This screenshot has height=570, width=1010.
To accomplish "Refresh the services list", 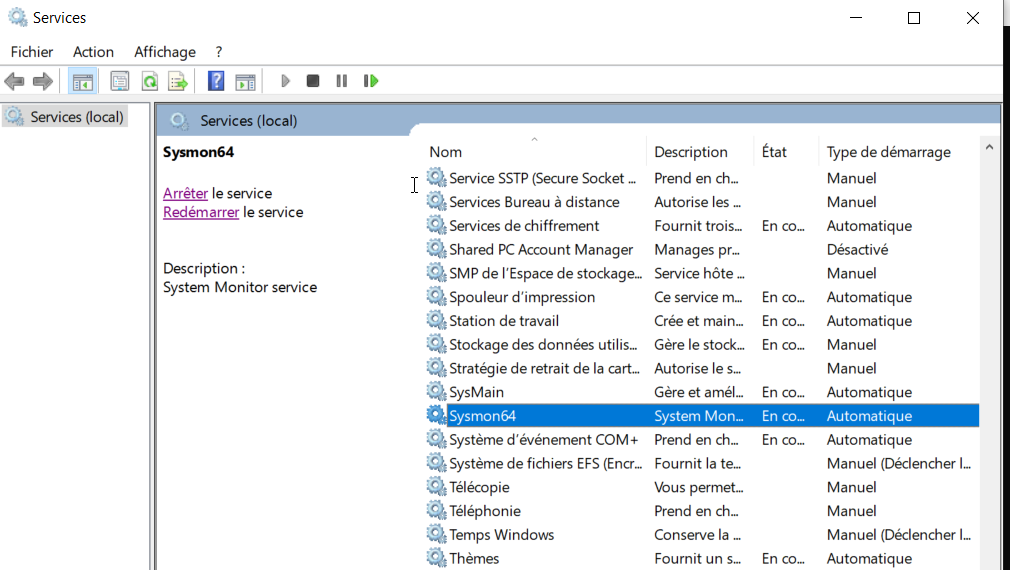I will click(x=149, y=81).
